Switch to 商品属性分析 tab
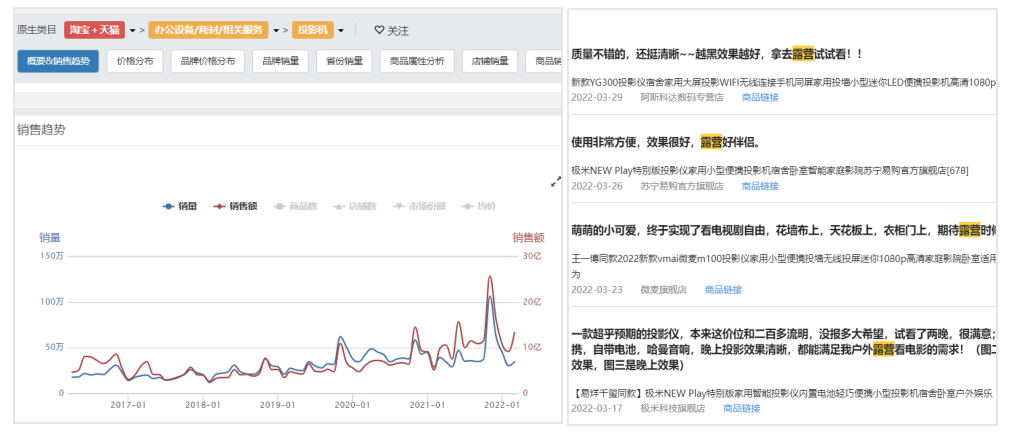This screenshot has width=1013, height=436. click(x=417, y=61)
